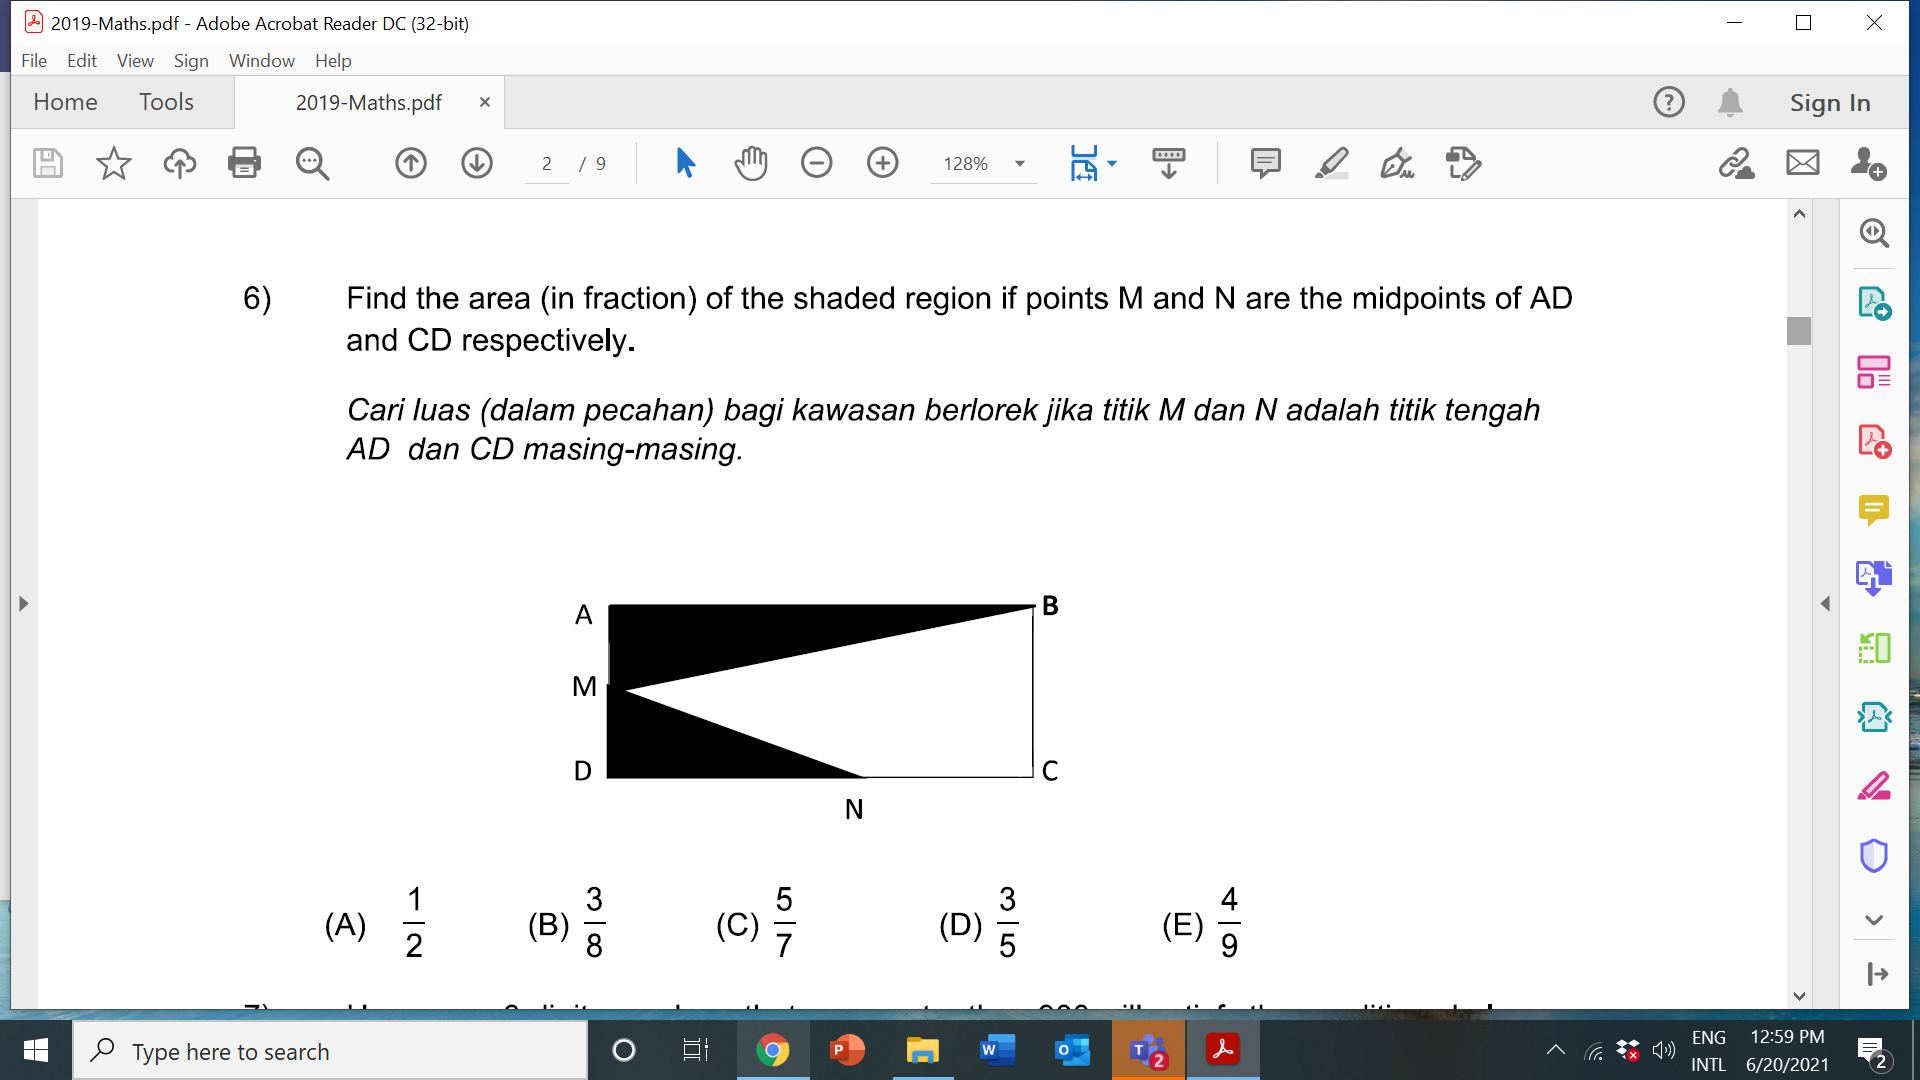
Task: Open the zoom level 128% dropdown
Action: coord(1020,164)
